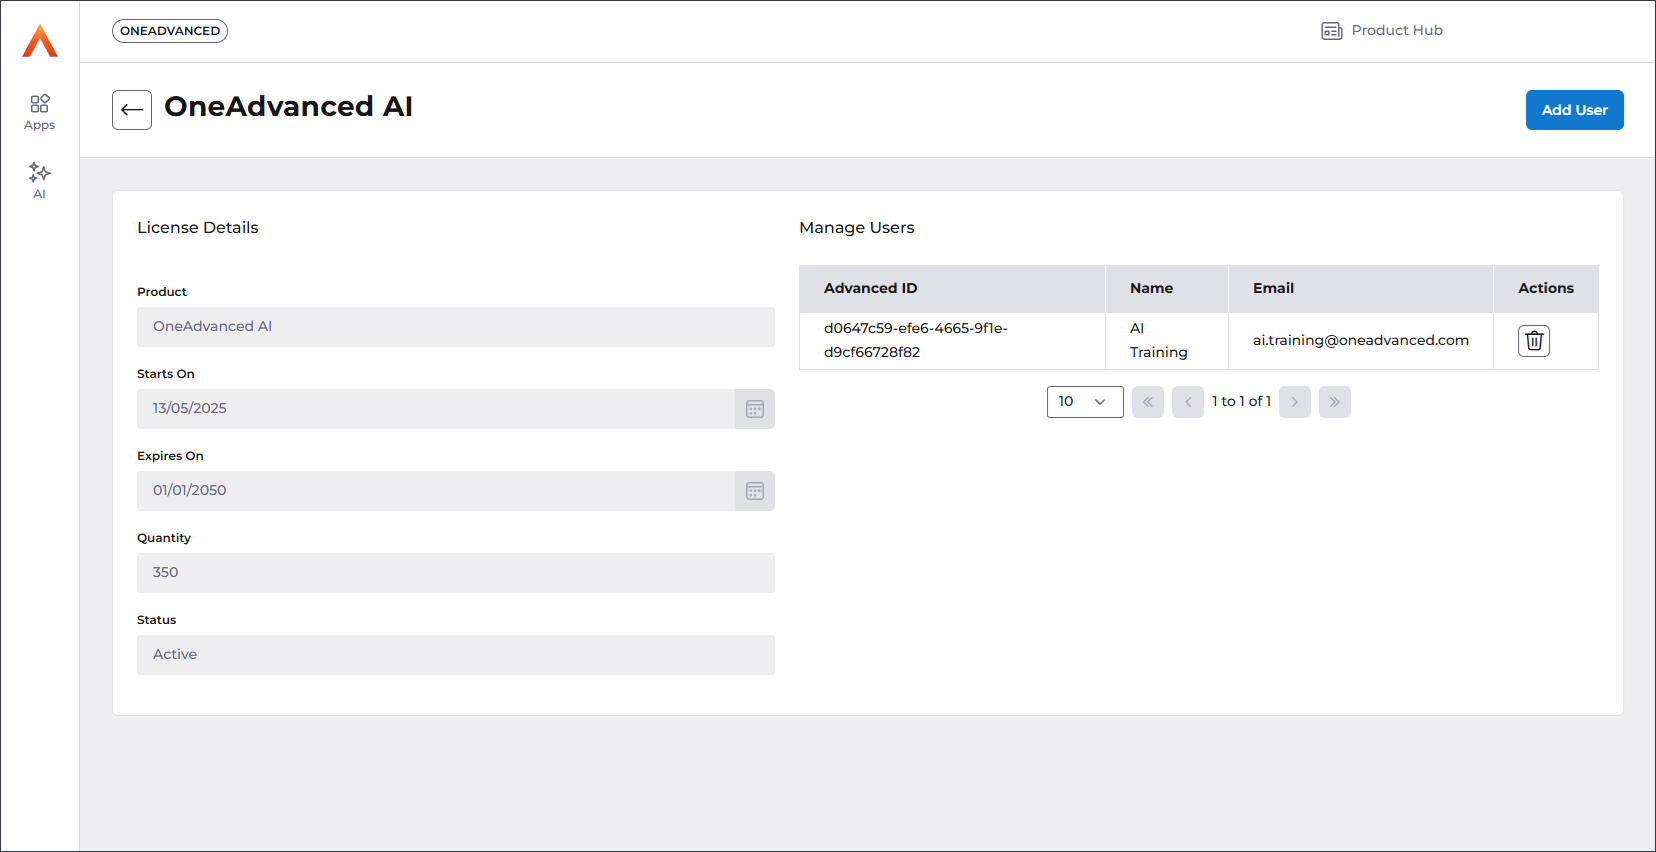
Task: Click the License Details heading
Action: [198, 228]
